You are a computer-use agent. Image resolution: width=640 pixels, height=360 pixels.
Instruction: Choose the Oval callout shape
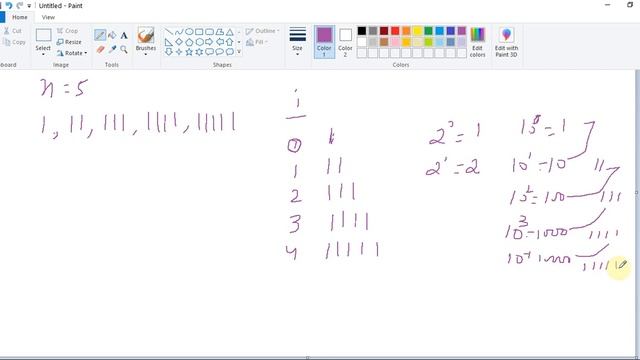220,52
